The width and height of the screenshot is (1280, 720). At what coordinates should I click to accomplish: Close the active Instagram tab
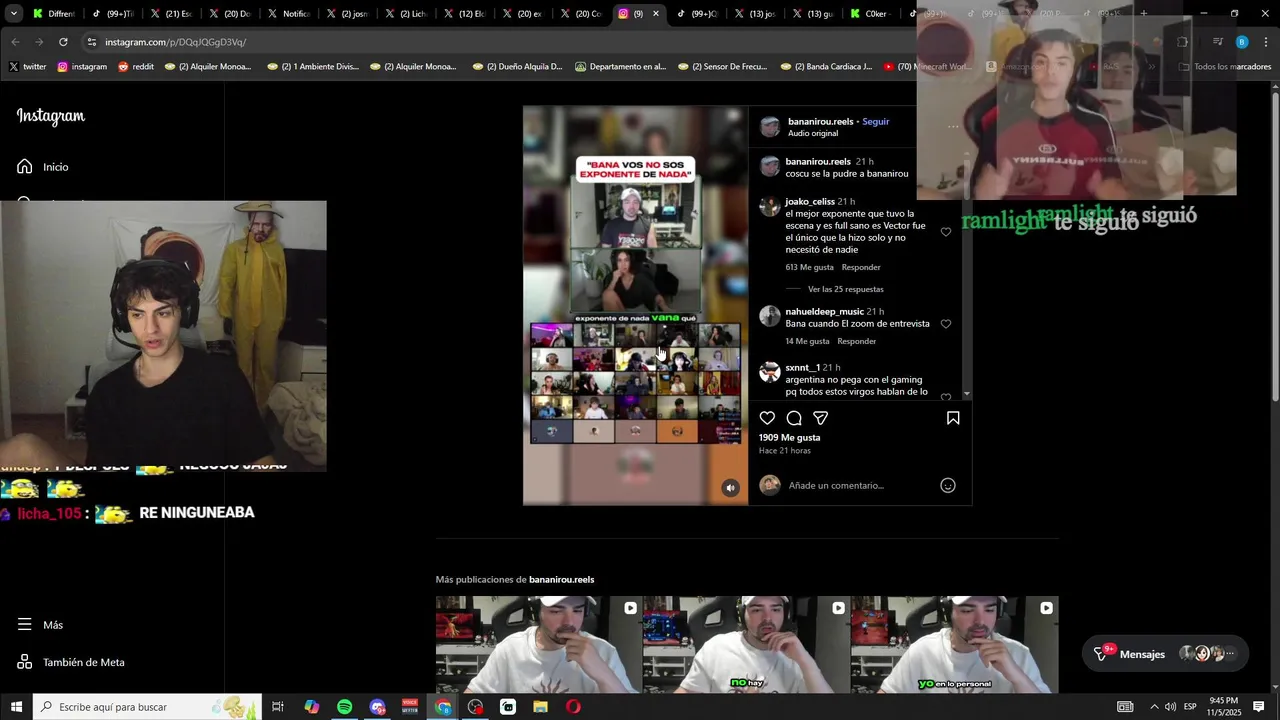[x=656, y=14]
